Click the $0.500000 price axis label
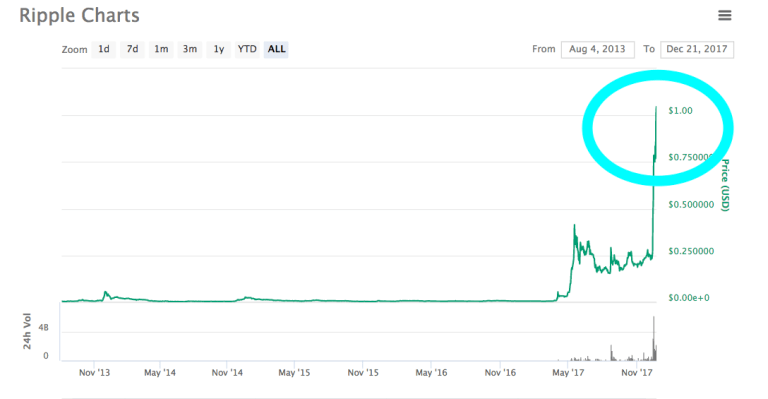This screenshot has height=399, width=768. (691, 205)
